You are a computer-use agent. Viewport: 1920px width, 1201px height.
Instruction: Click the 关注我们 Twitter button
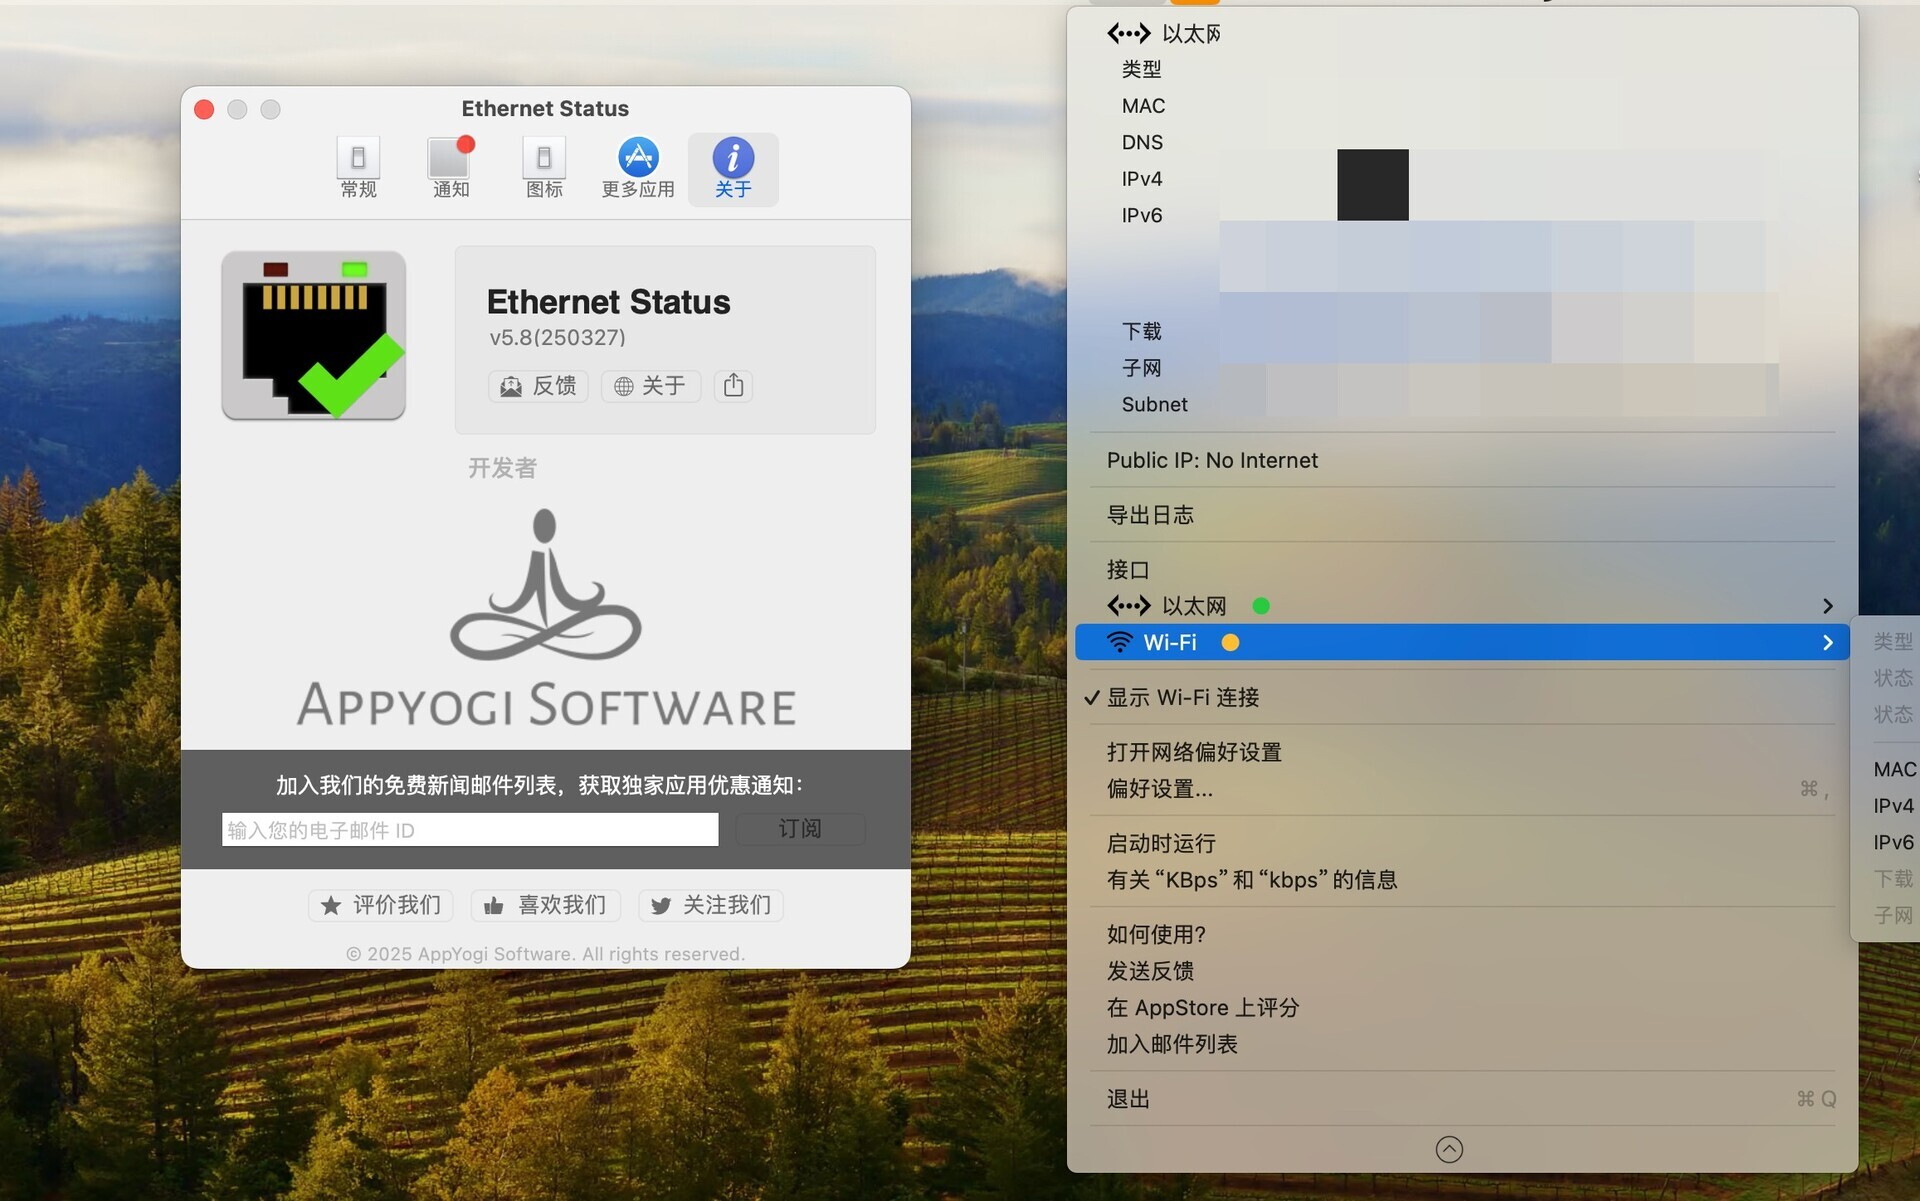(711, 905)
